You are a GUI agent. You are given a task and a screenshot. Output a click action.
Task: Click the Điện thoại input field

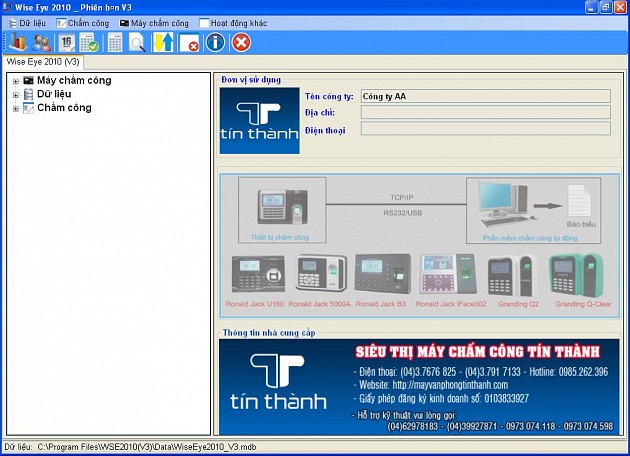pos(486,129)
